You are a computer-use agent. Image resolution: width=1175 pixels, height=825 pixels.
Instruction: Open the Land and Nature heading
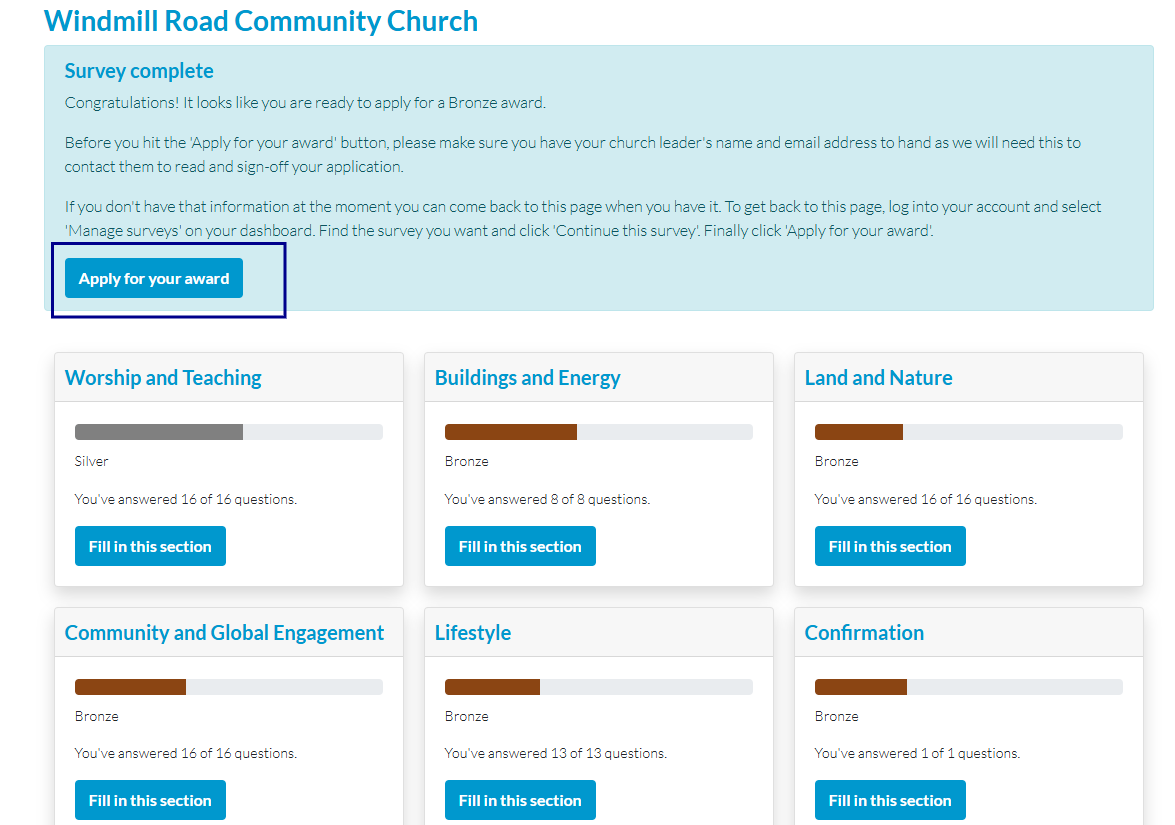[x=878, y=378]
